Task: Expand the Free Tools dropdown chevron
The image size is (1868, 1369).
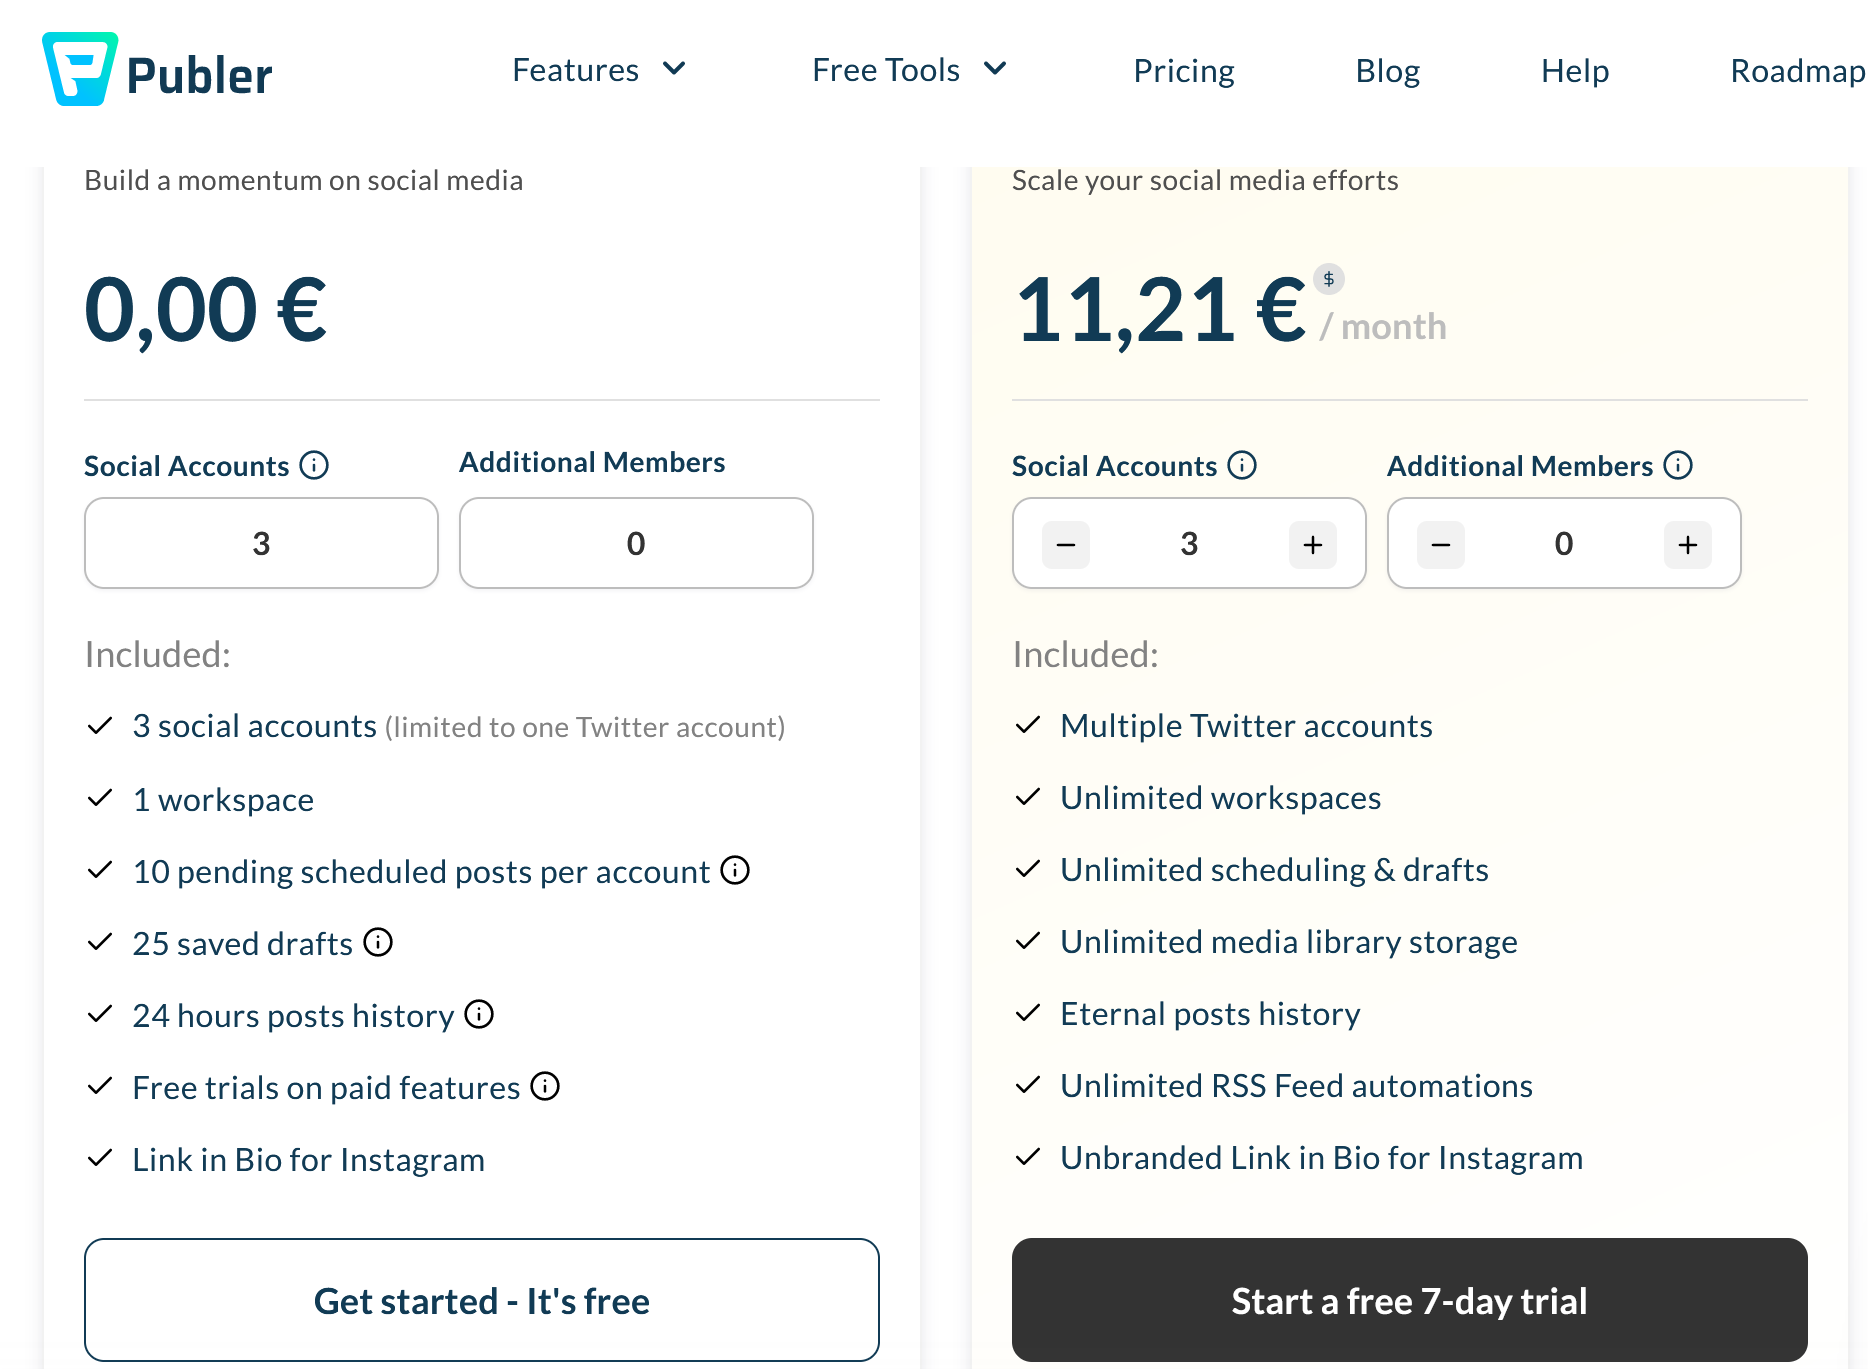Action: pos(995,69)
